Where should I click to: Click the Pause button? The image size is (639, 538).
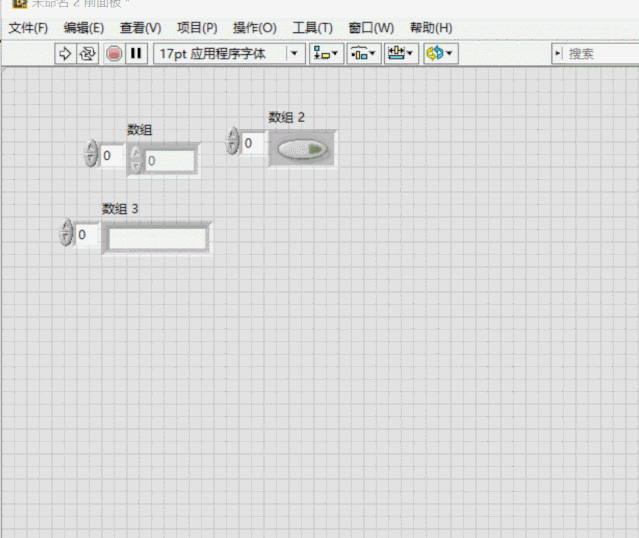tap(136, 53)
